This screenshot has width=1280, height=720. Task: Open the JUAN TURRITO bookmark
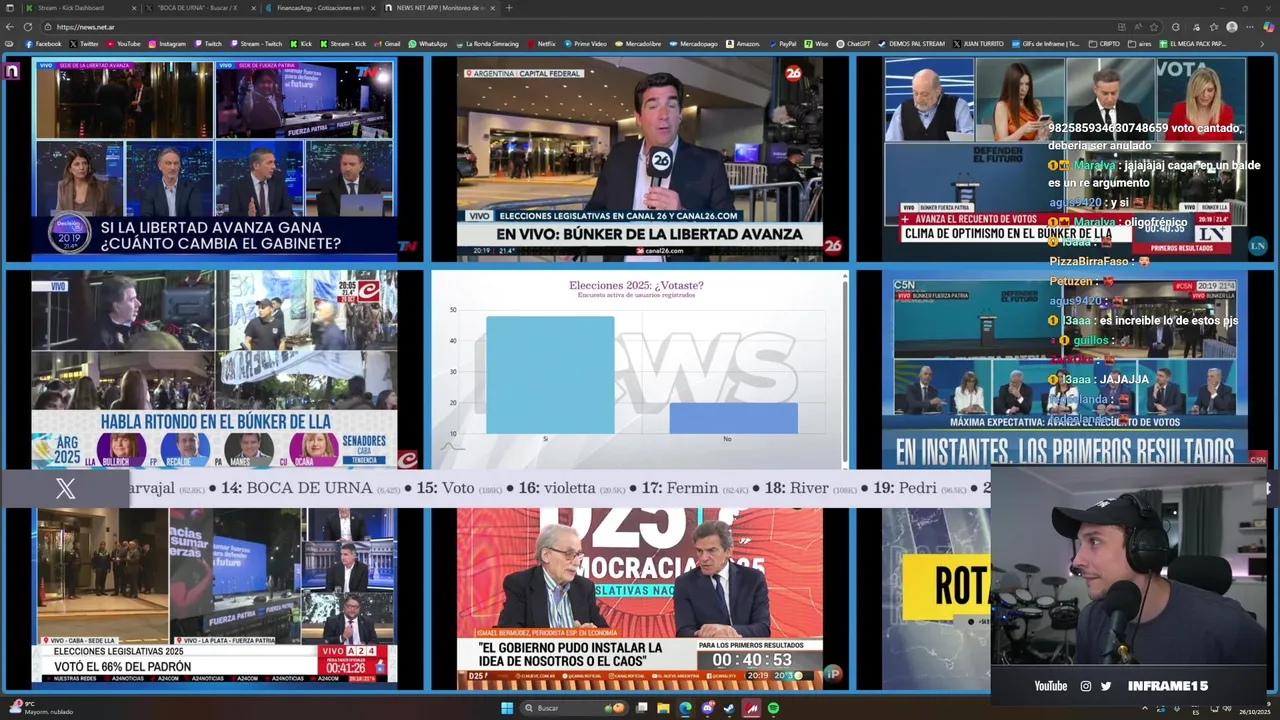(x=977, y=44)
